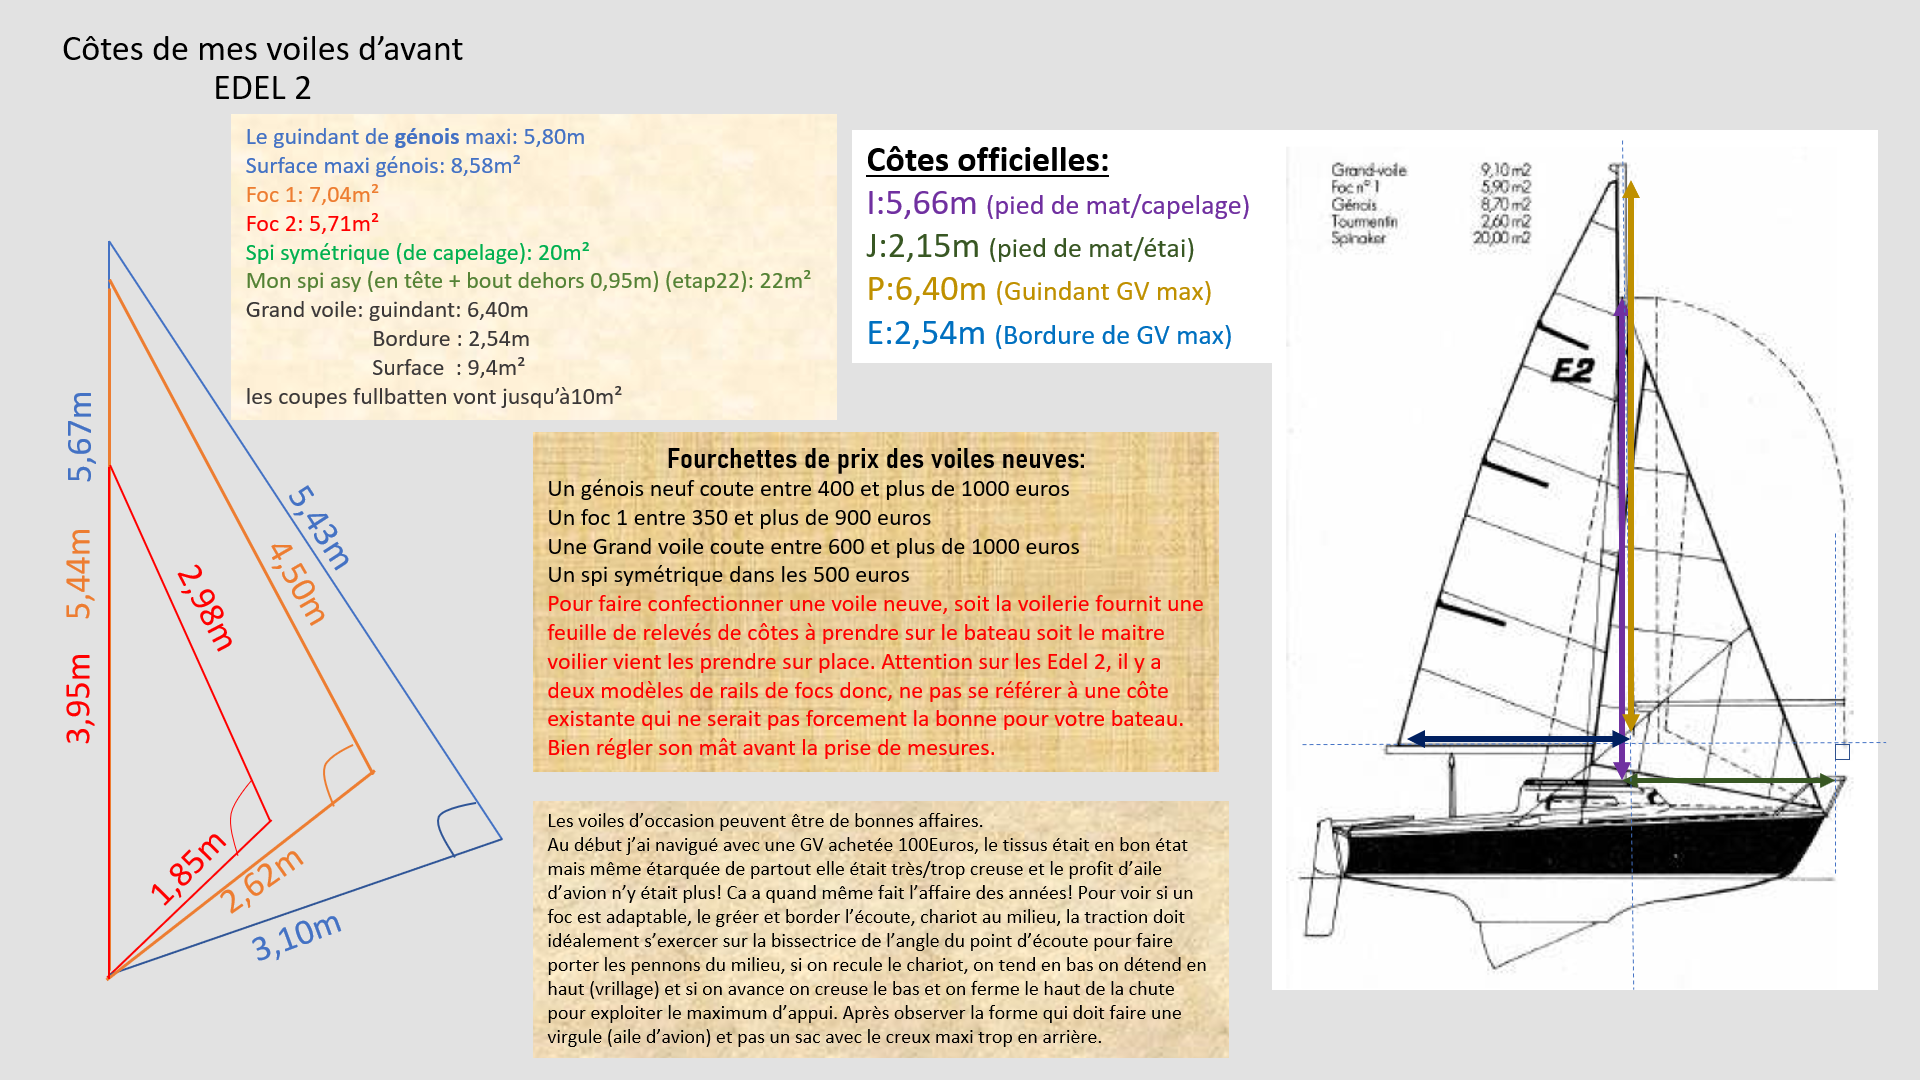Screen dimensions: 1920x1080
Task: Click the 'Tourmentin 2,60 m2' table row
Action: tap(1431, 221)
